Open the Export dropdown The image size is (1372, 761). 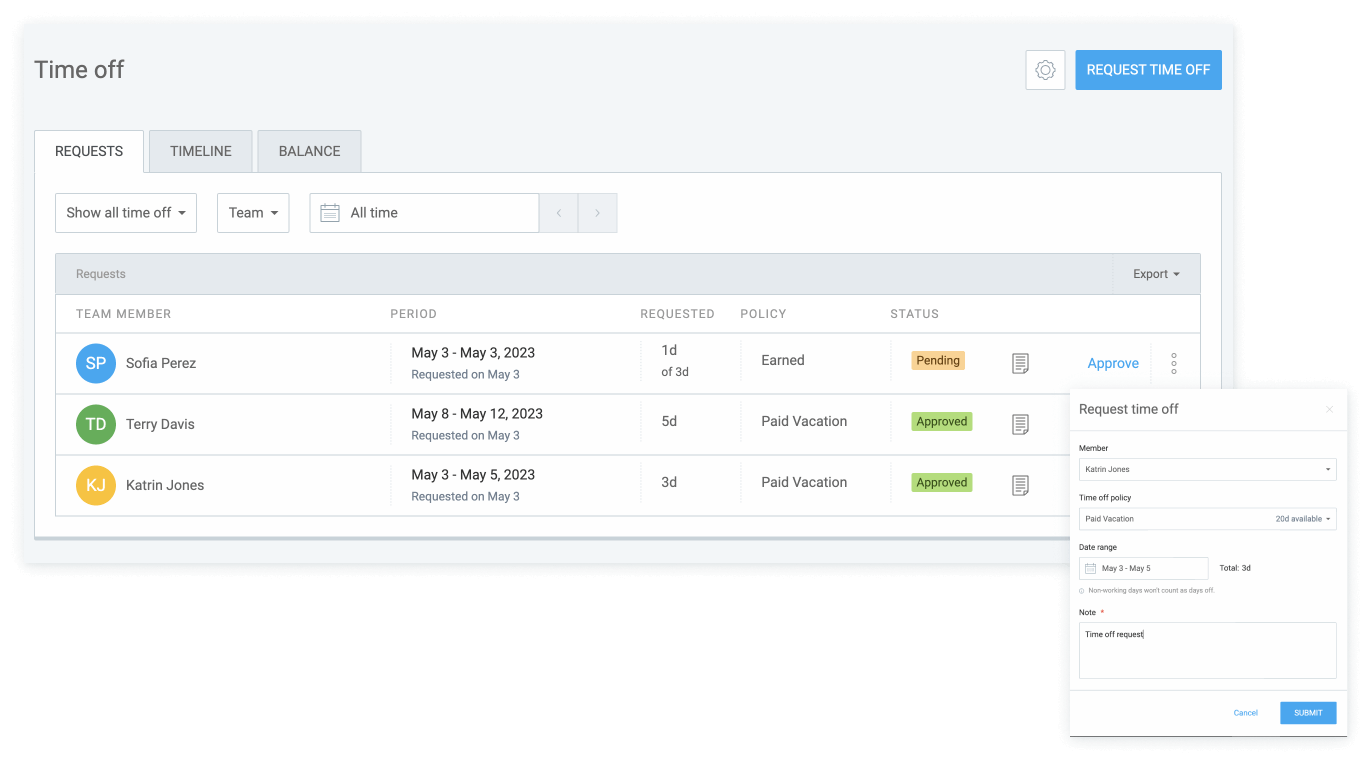tap(1155, 273)
